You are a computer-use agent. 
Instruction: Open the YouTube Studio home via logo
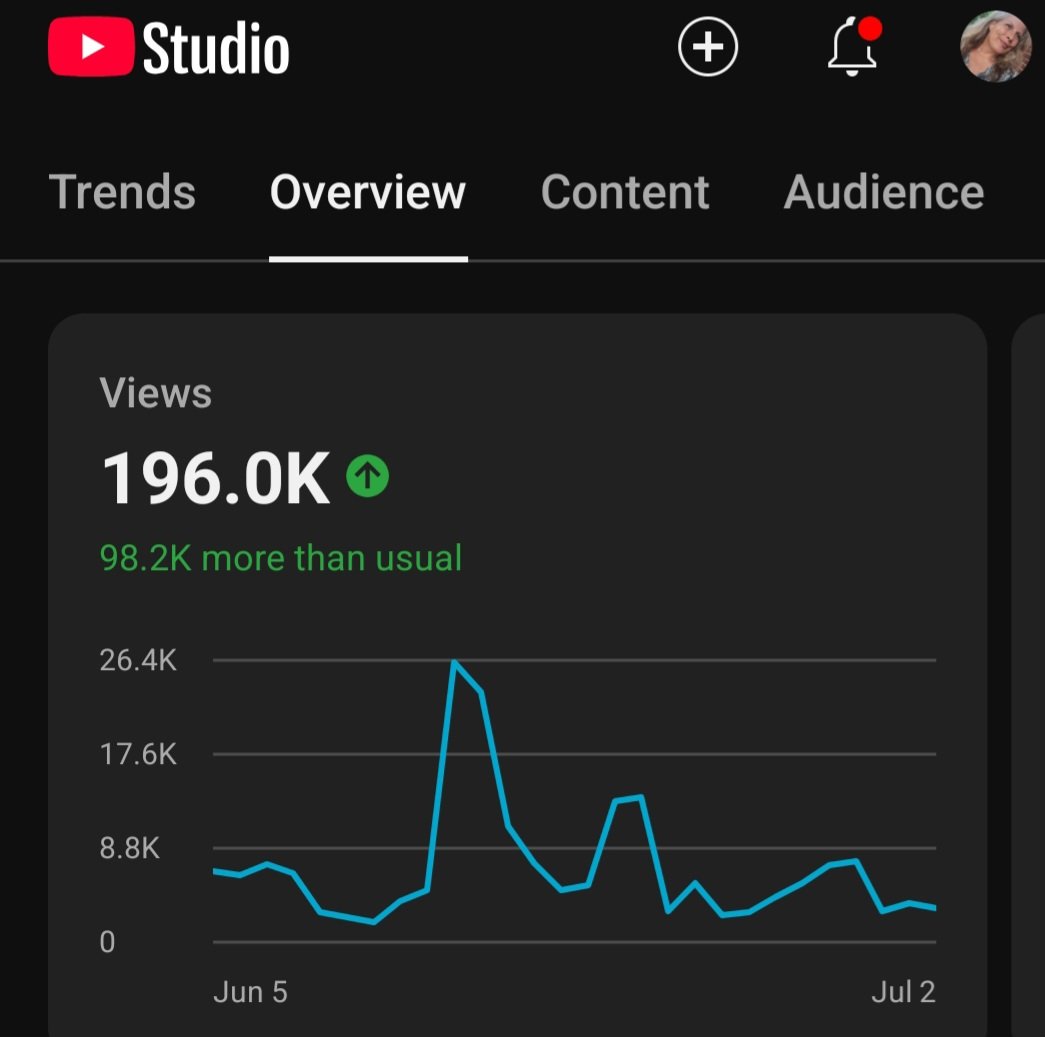click(170, 46)
